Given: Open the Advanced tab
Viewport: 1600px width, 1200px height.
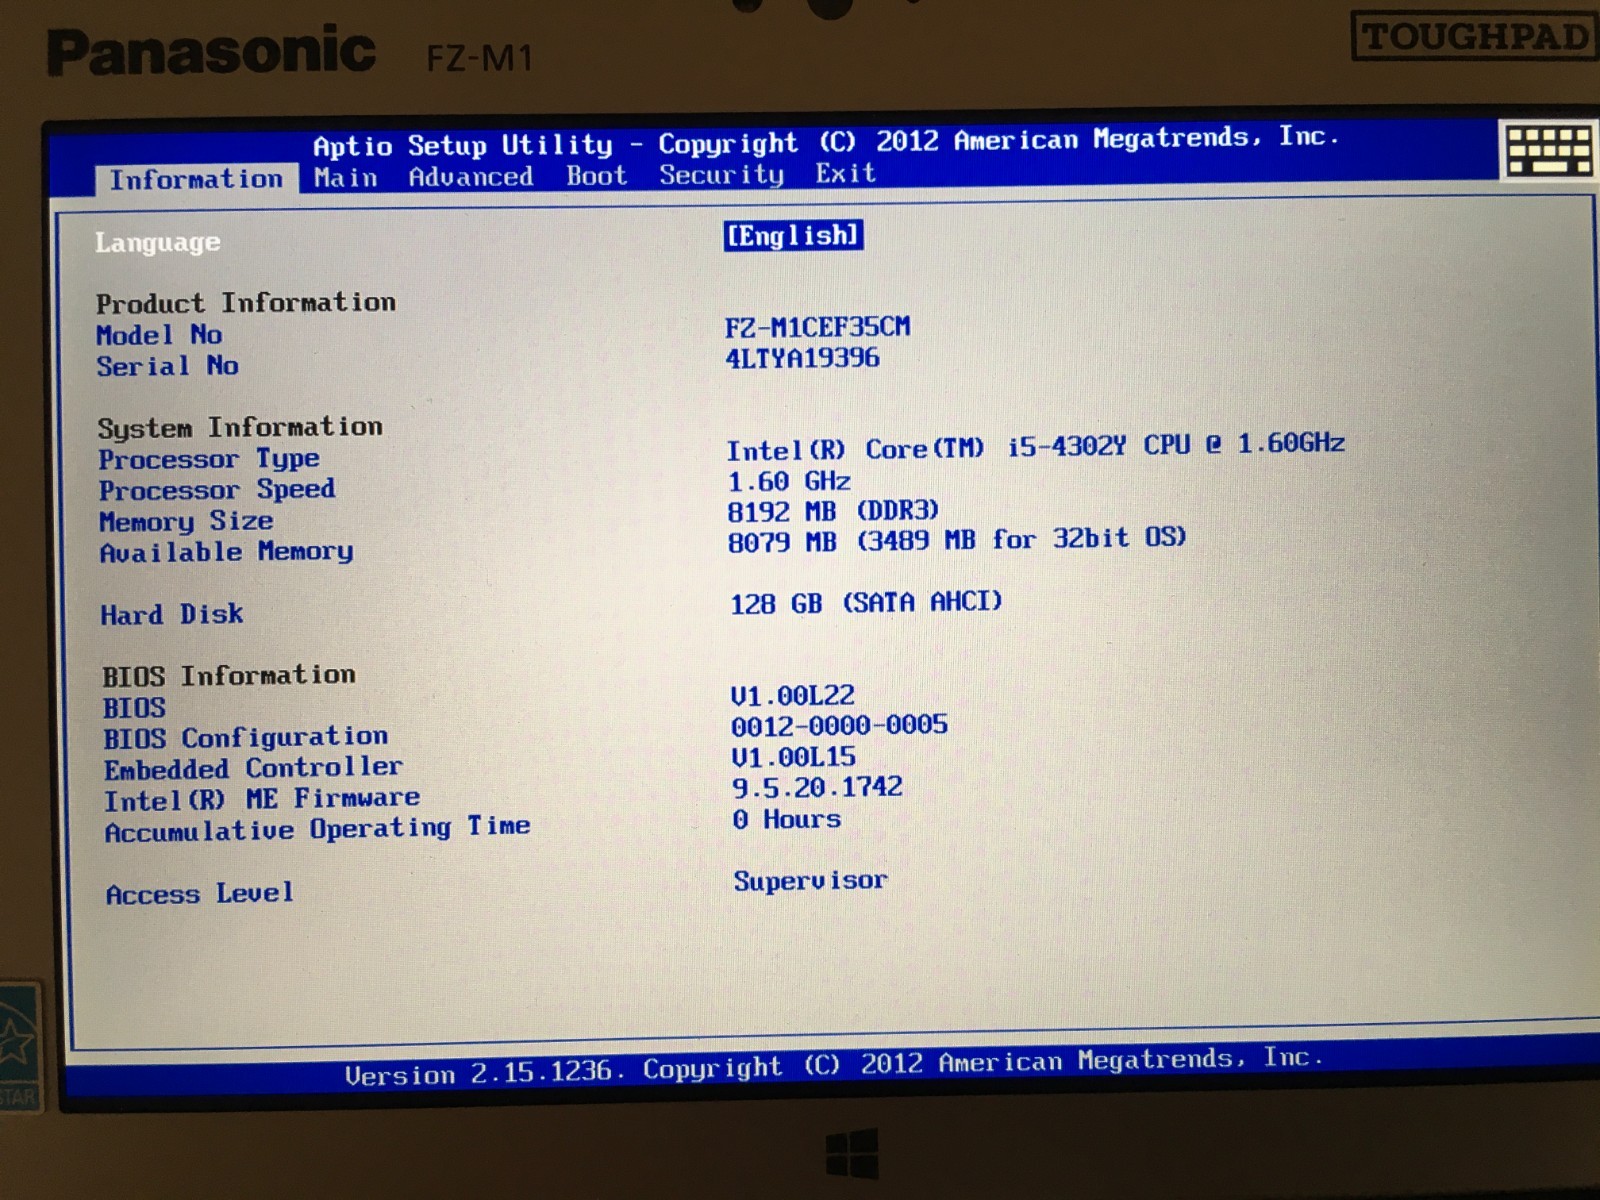Looking at the screenshot, I should 471,177.
